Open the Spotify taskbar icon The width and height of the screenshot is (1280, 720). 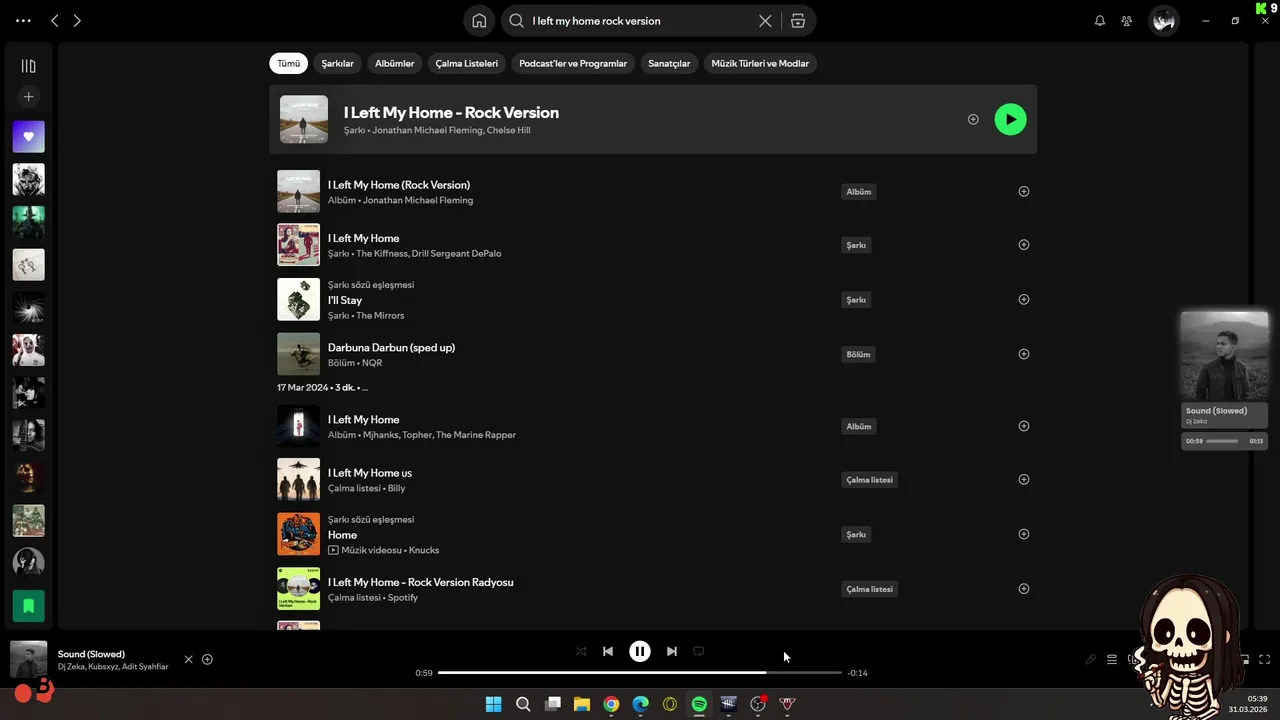(x=699, y=704)
